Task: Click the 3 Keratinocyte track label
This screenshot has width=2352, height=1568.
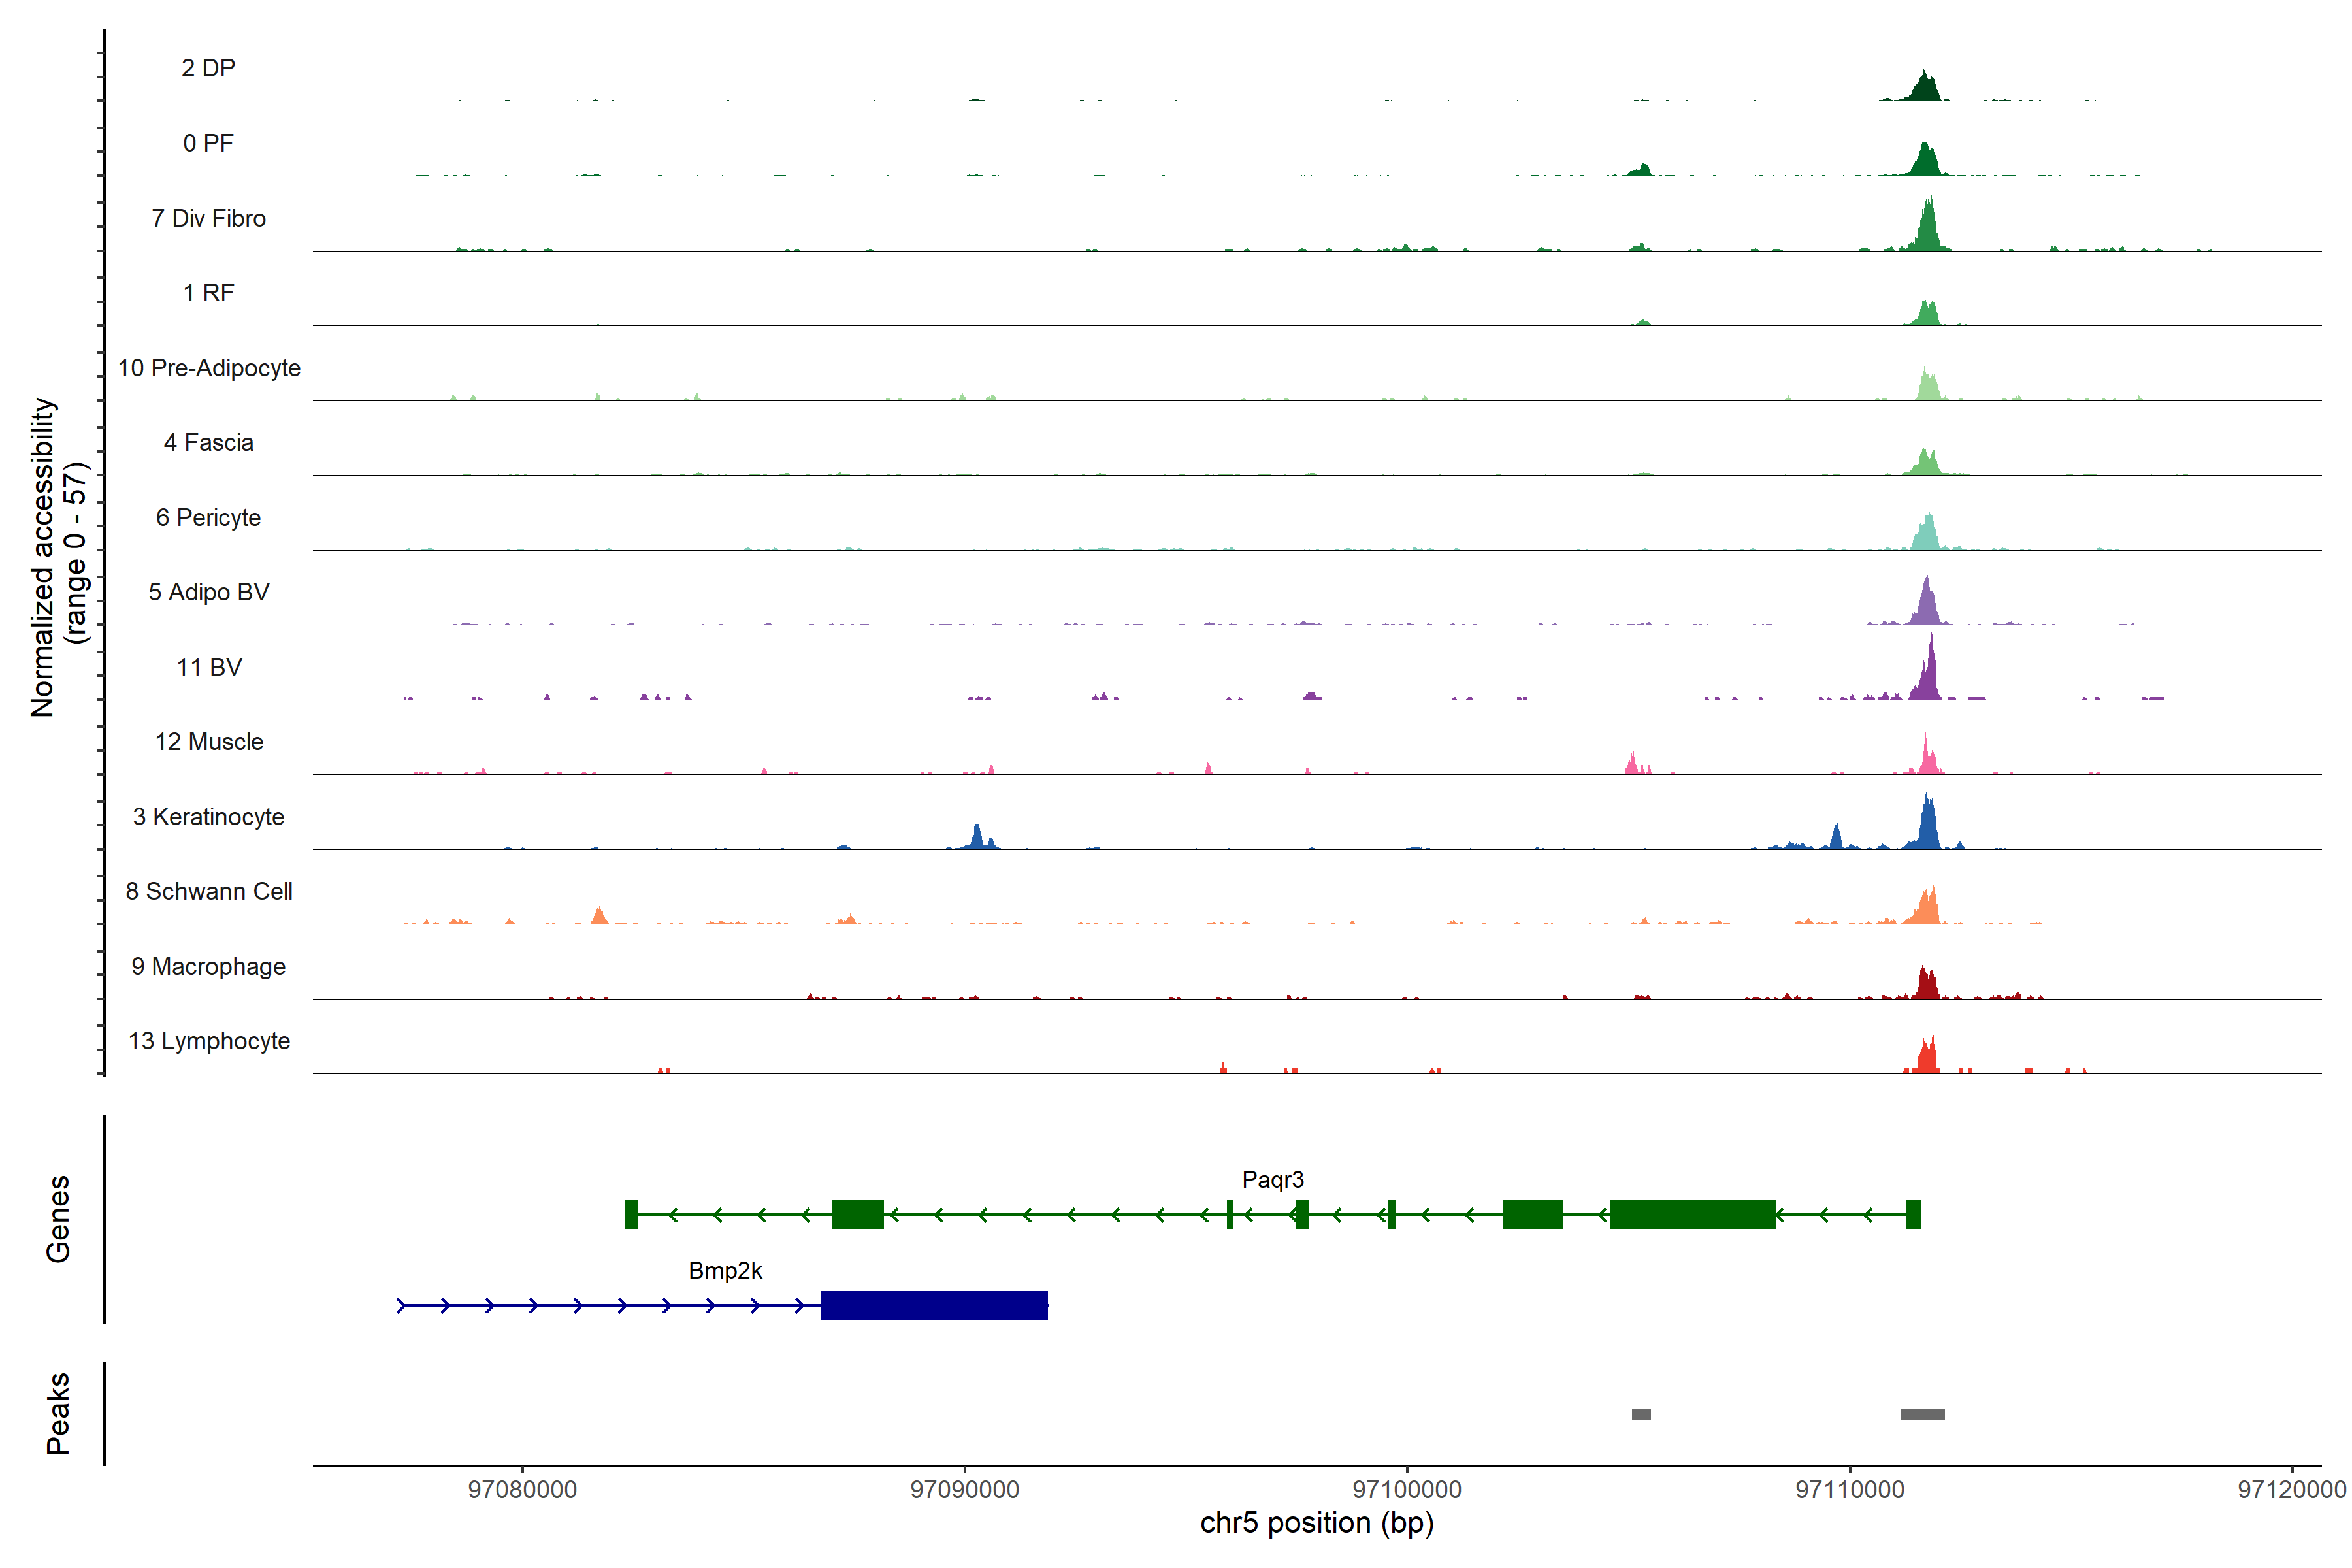Action: pyautogui.click(x=208, y=817)
